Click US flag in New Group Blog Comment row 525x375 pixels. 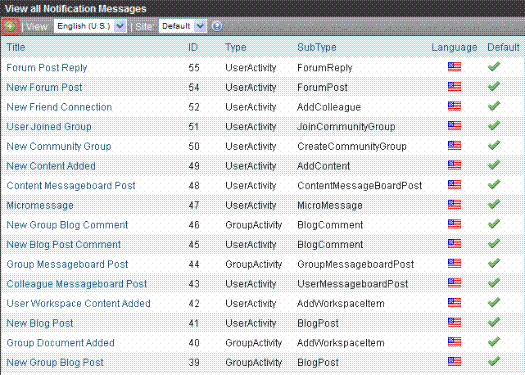454,224
